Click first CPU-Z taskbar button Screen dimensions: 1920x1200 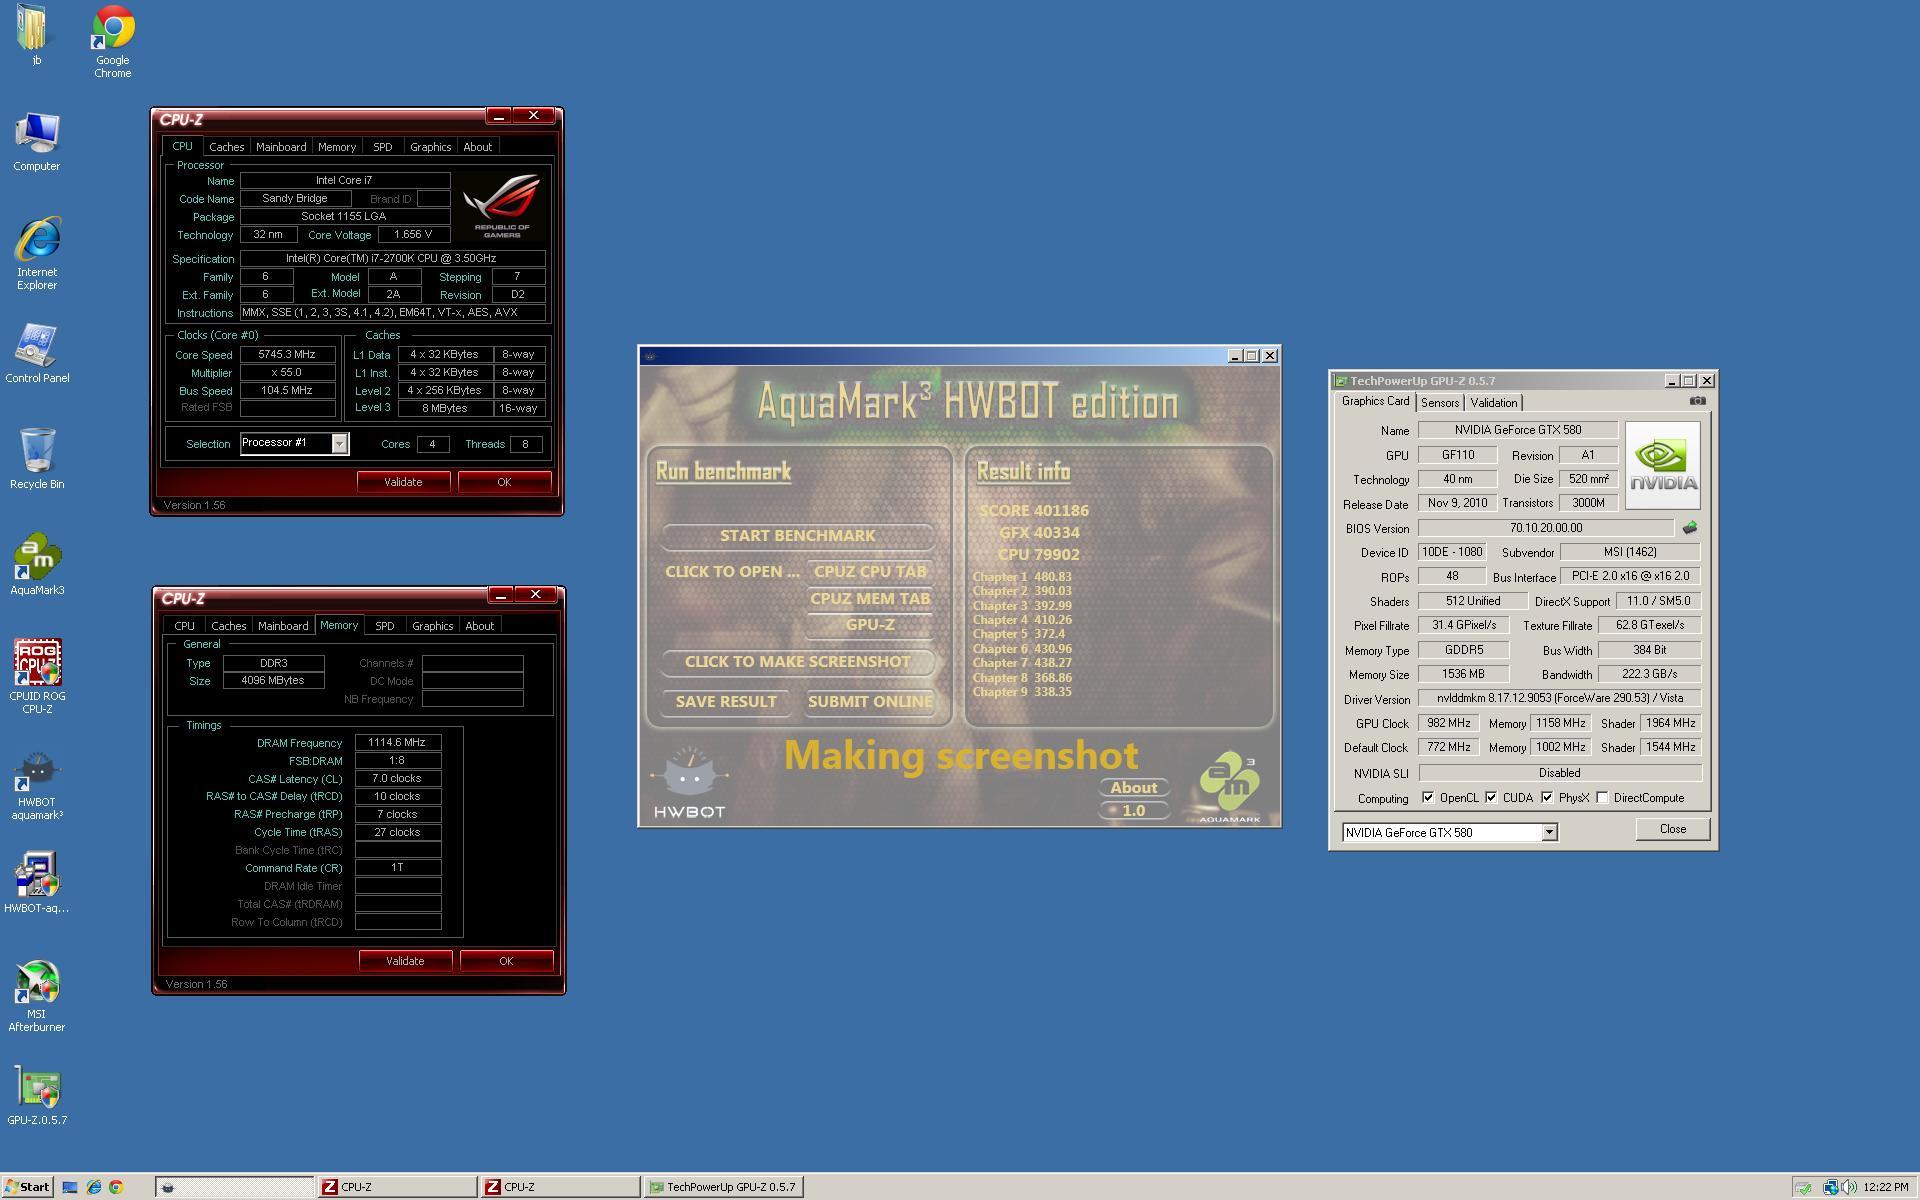coord(397,1187)
